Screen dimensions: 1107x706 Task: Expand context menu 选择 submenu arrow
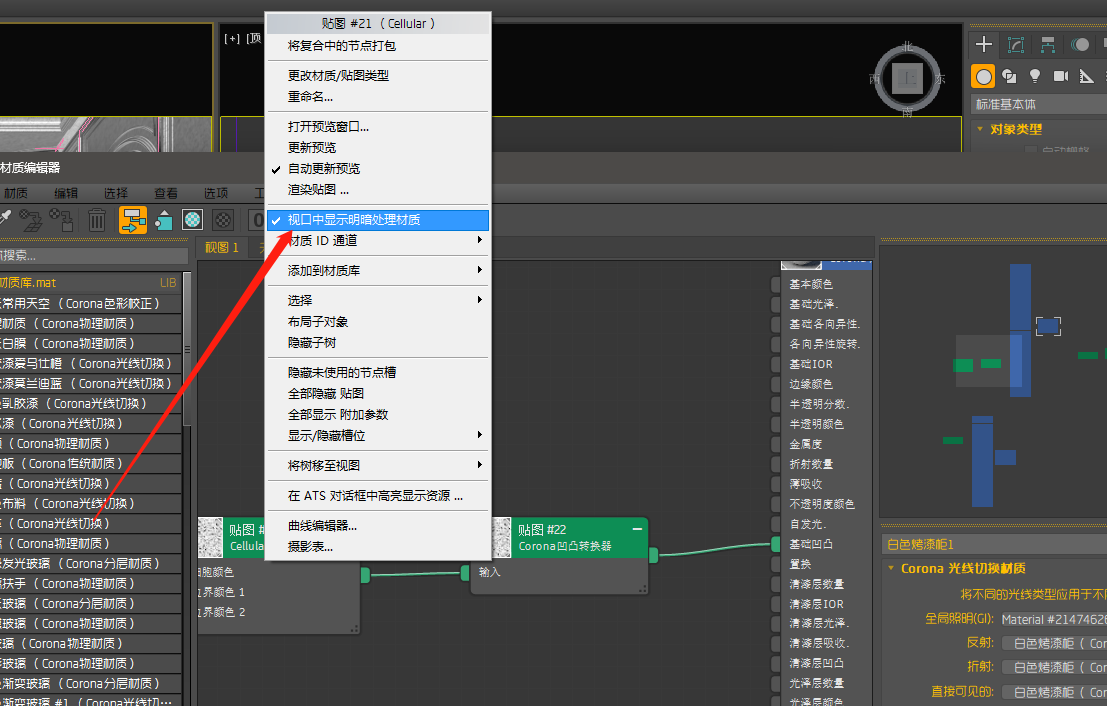(479, 300)
